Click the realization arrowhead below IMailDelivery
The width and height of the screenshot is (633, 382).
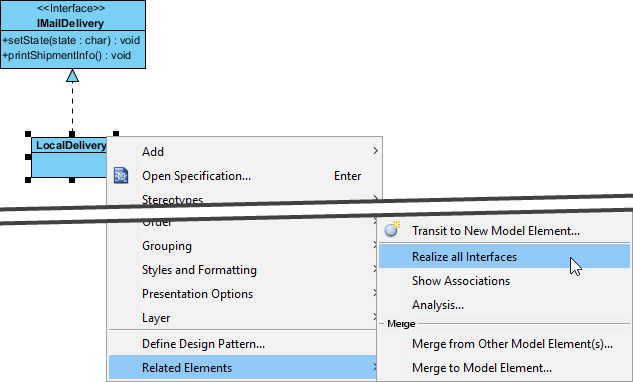point(73,76)
